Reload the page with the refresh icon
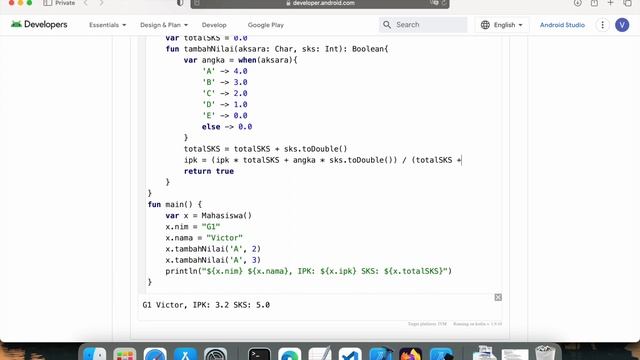This screenshot has width=640, height=360. pos(444,3)
